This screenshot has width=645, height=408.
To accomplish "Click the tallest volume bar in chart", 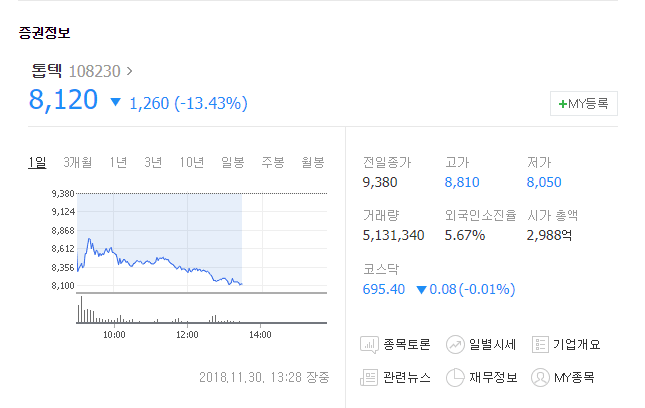I will point(81,309).
